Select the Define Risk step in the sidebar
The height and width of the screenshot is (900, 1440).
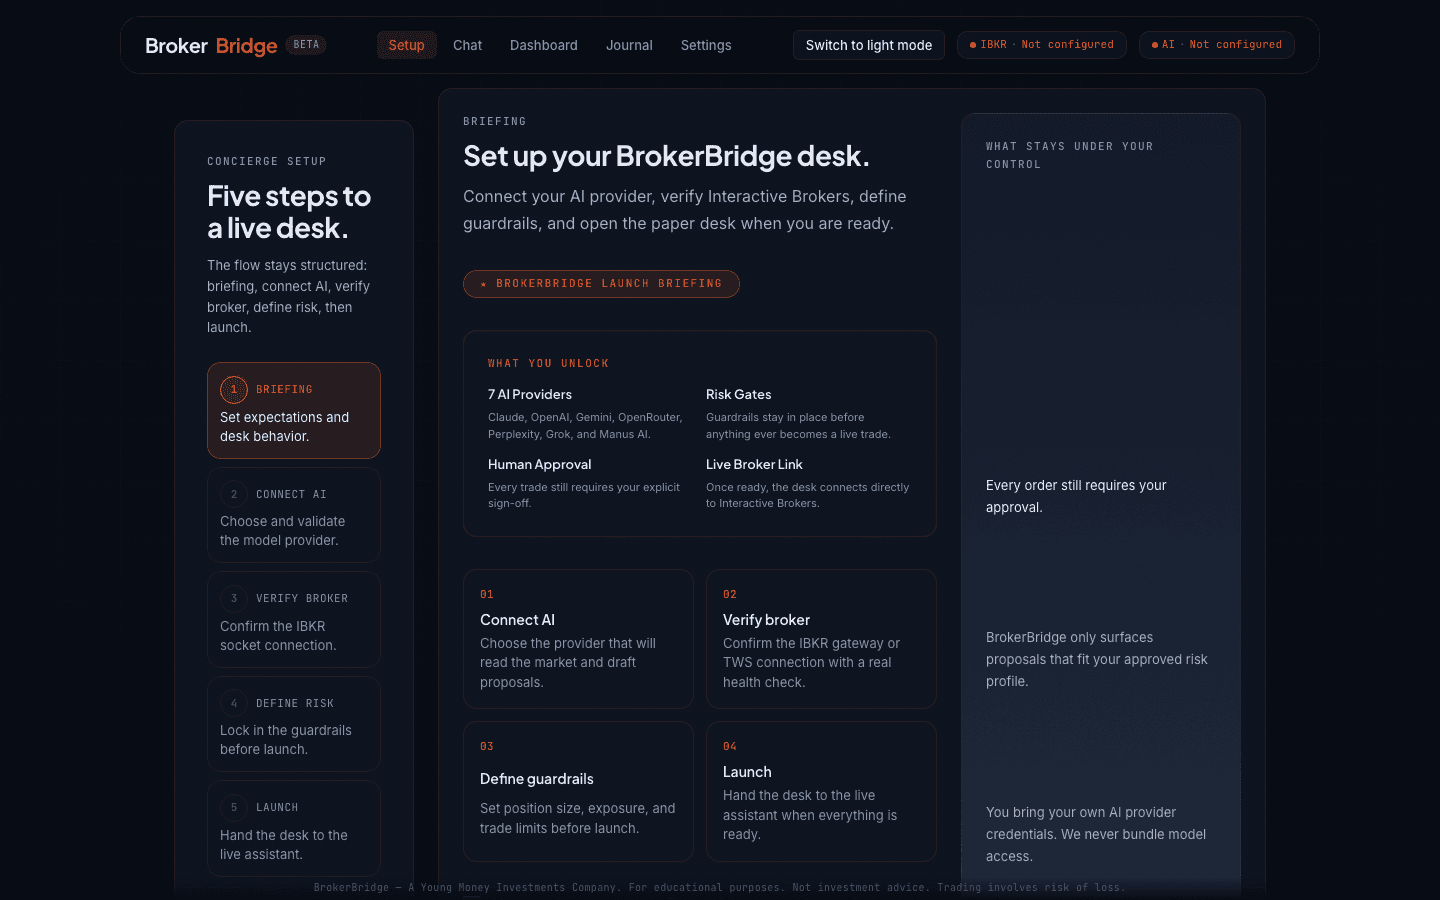(293, 723)
